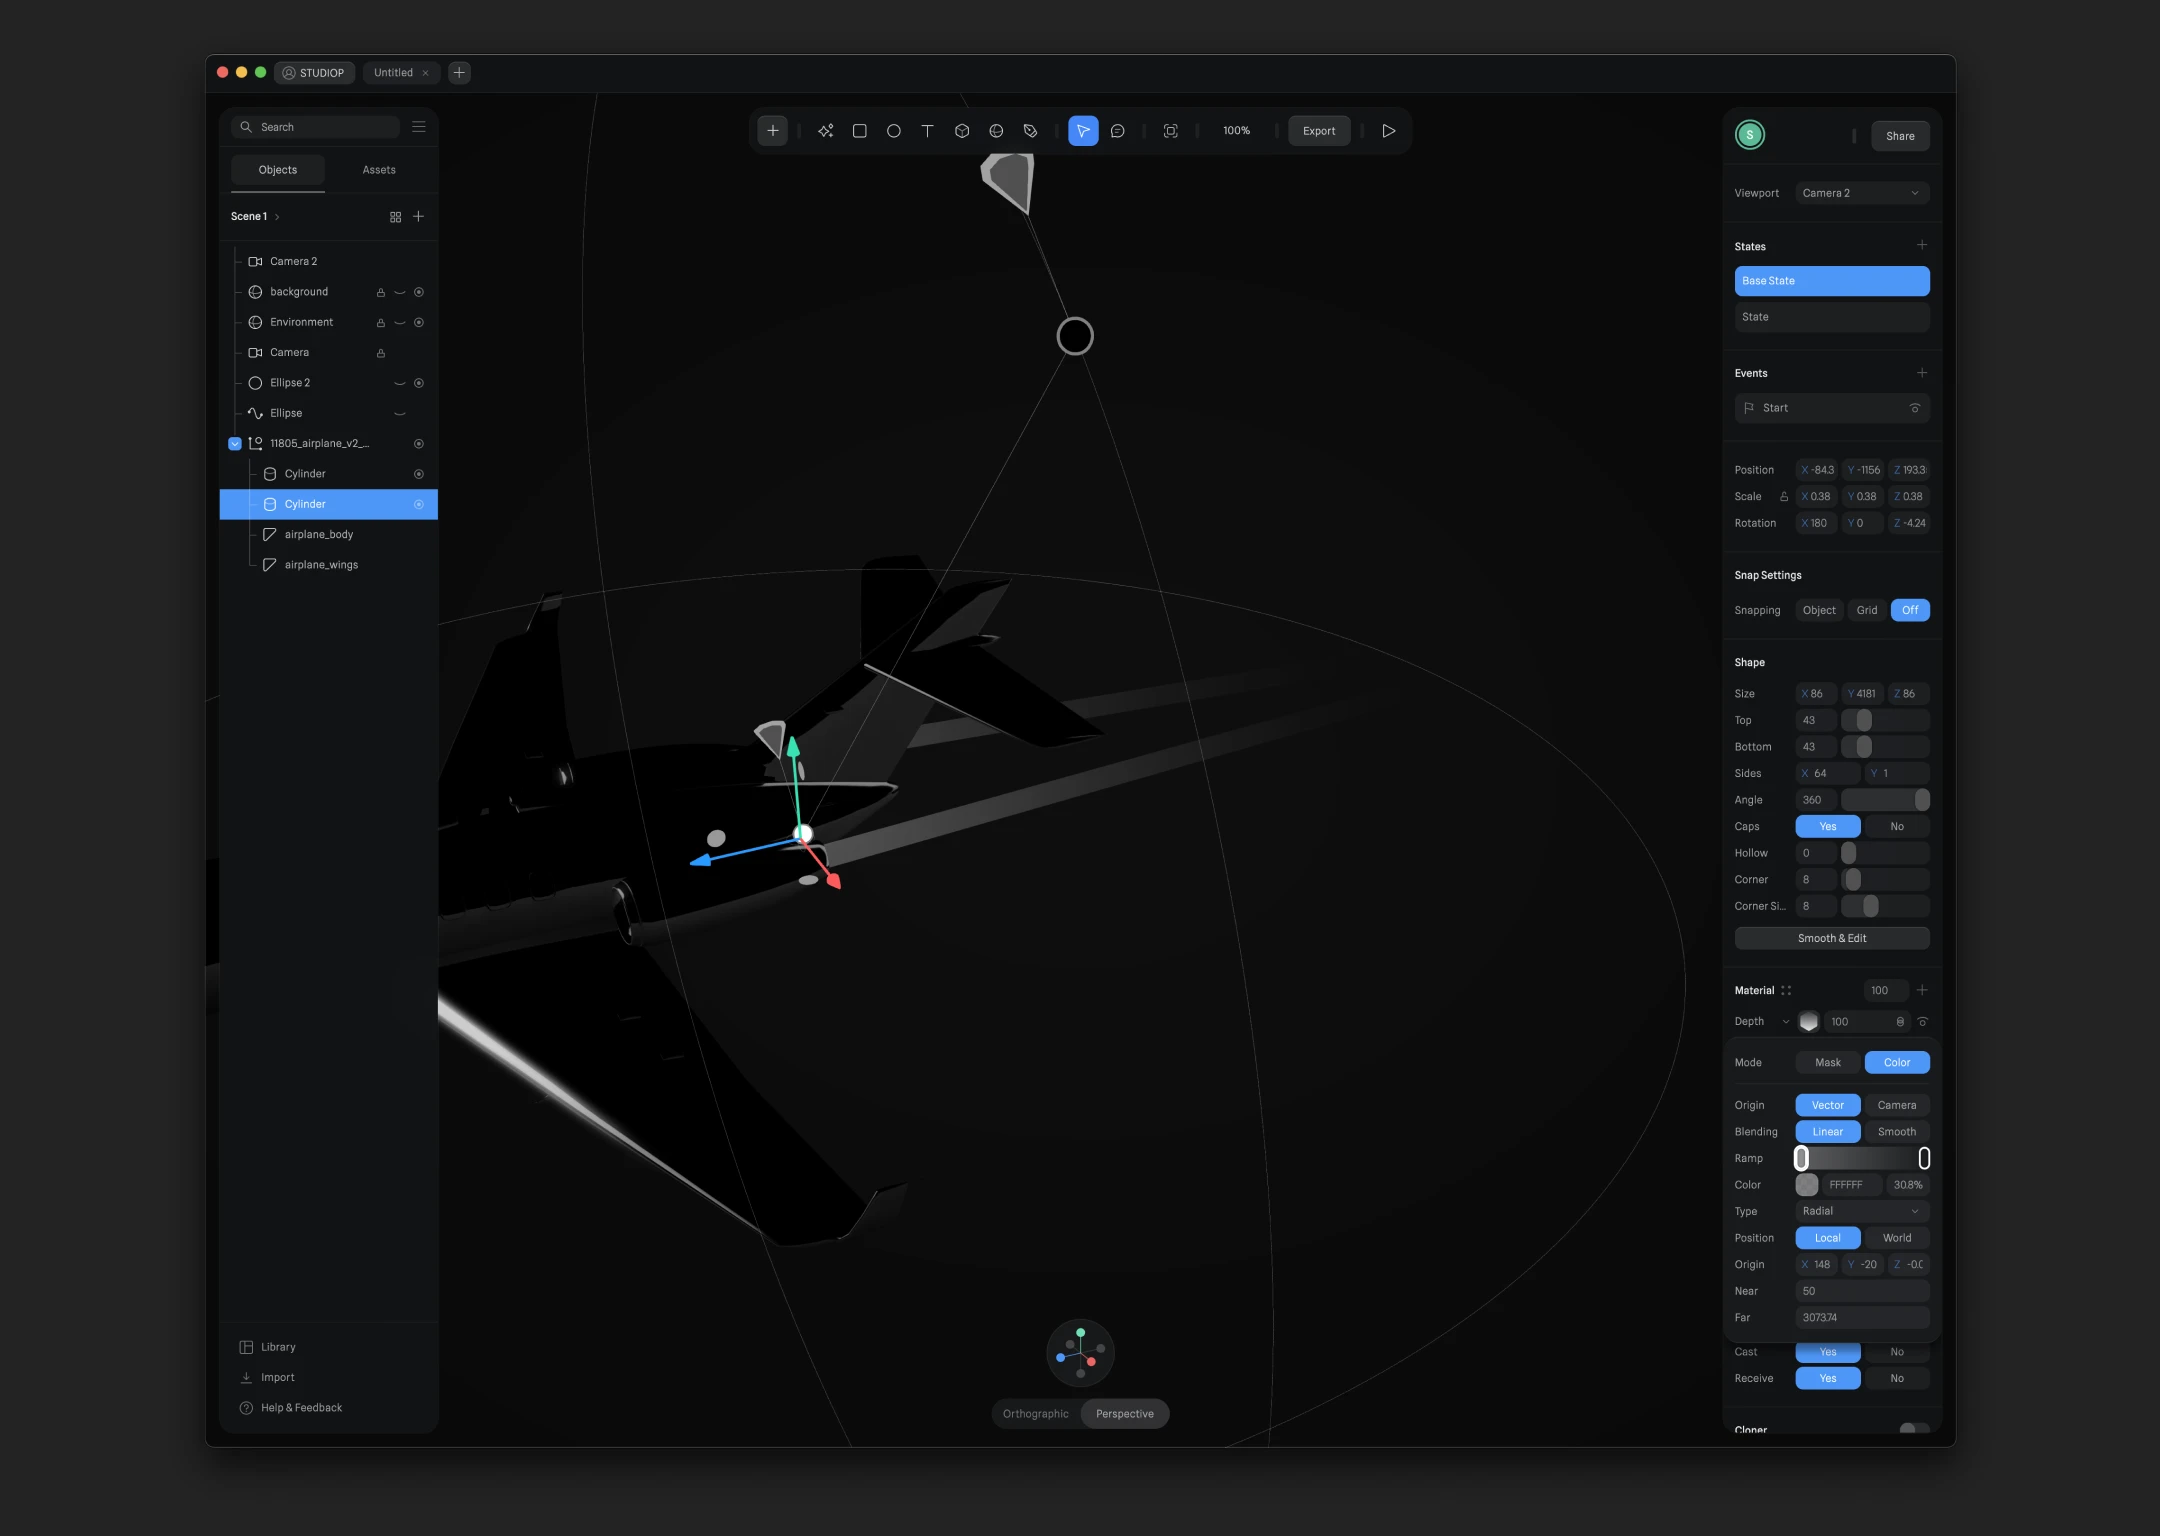The height and width of the screenshot is (1536, 2160).
Task: Toggle visibility of Ellipse 2 layer
Action: pos(400,383)
